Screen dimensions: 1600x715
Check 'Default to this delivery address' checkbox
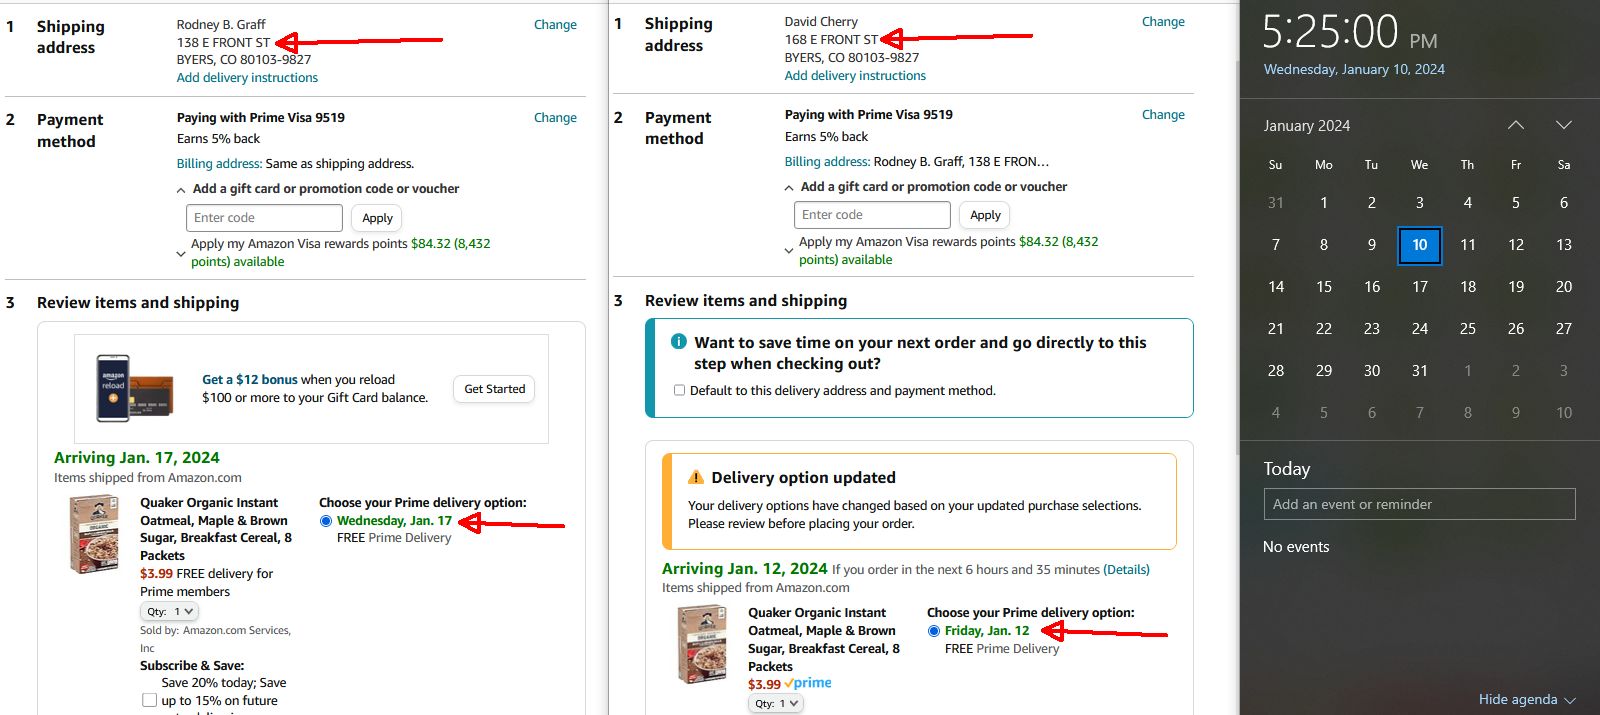click(x=680, y=391)
